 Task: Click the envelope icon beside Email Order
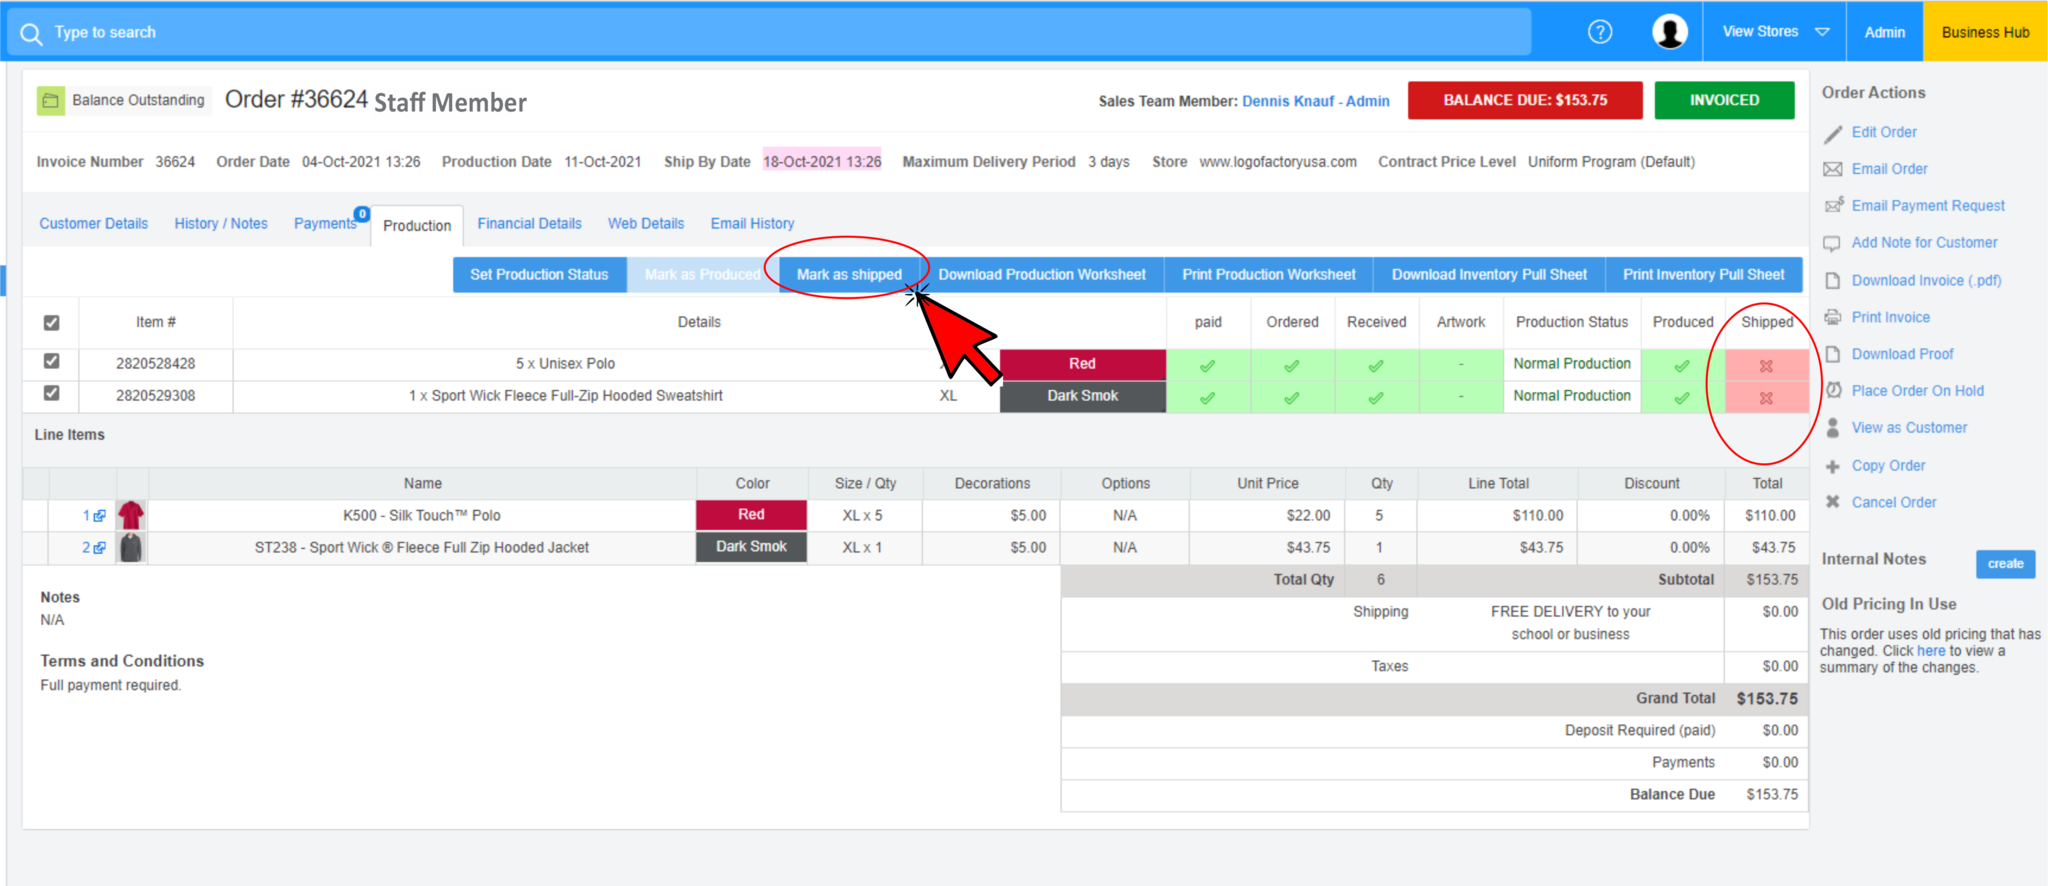1833,169
